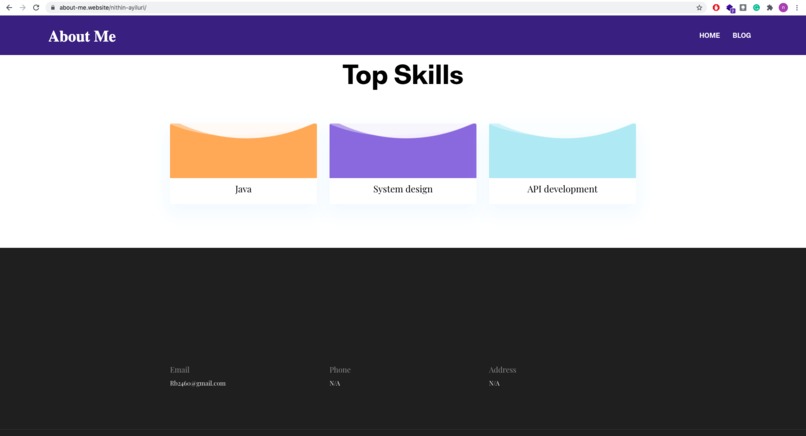Go to the HOME nav link
The width and height of the screenshot is (806, 436).
pos(709,35)
